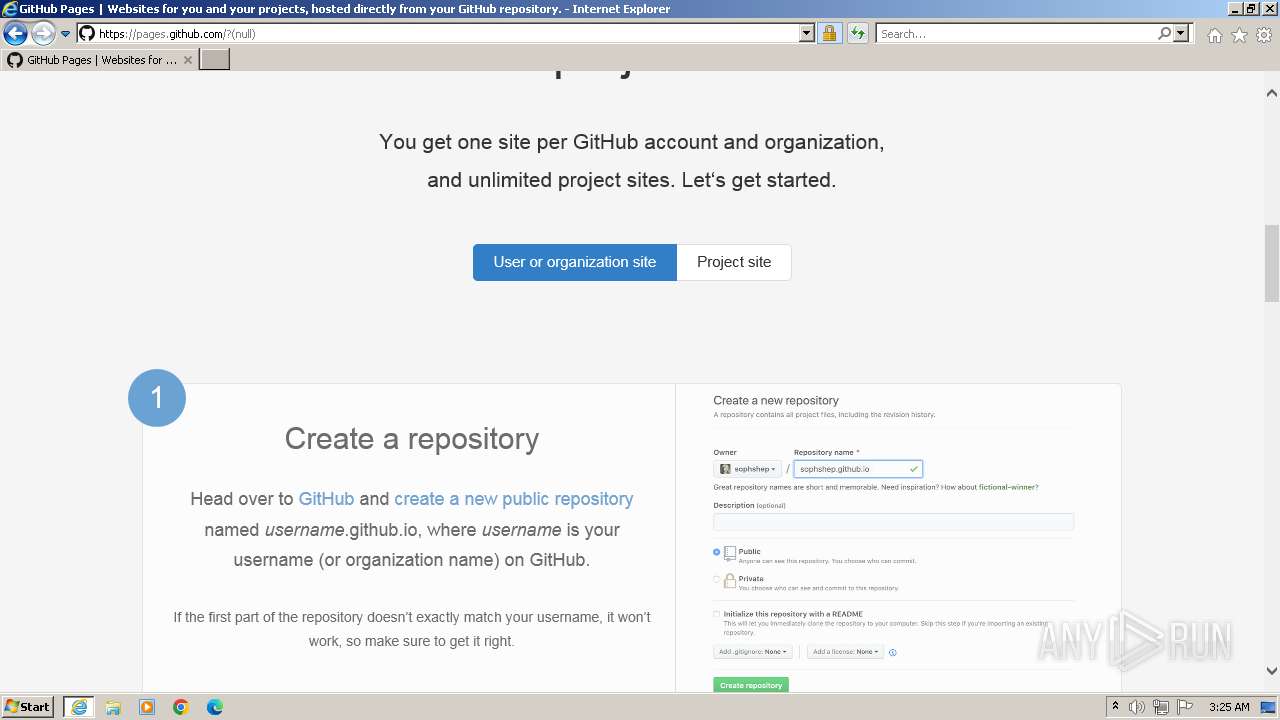The image size is (1280, 720).
Task: Click Internet Explorer taskbar icon
Action: (x=79, y=707)
